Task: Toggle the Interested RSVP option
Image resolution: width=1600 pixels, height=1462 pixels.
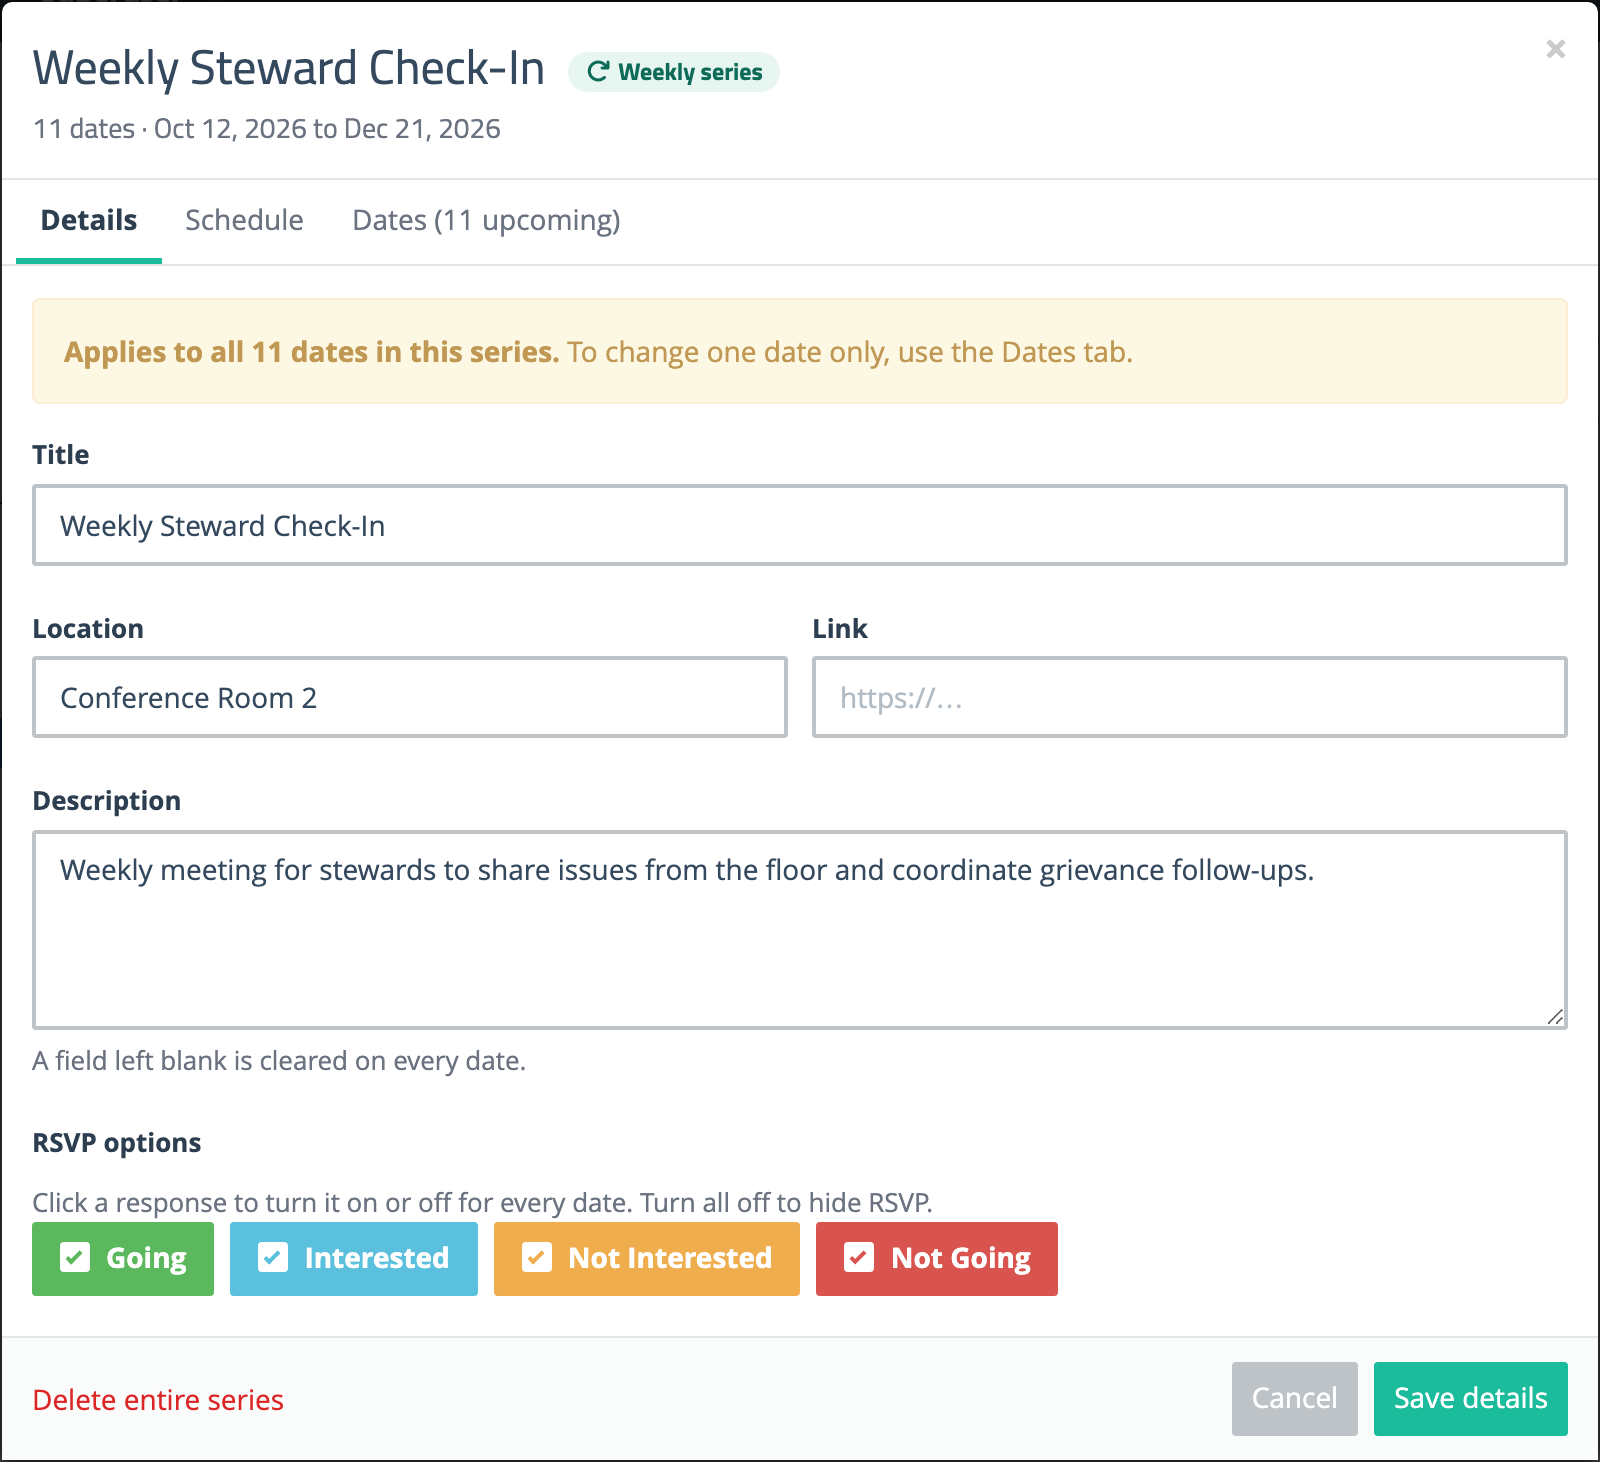Action: tap(354, 1259)
